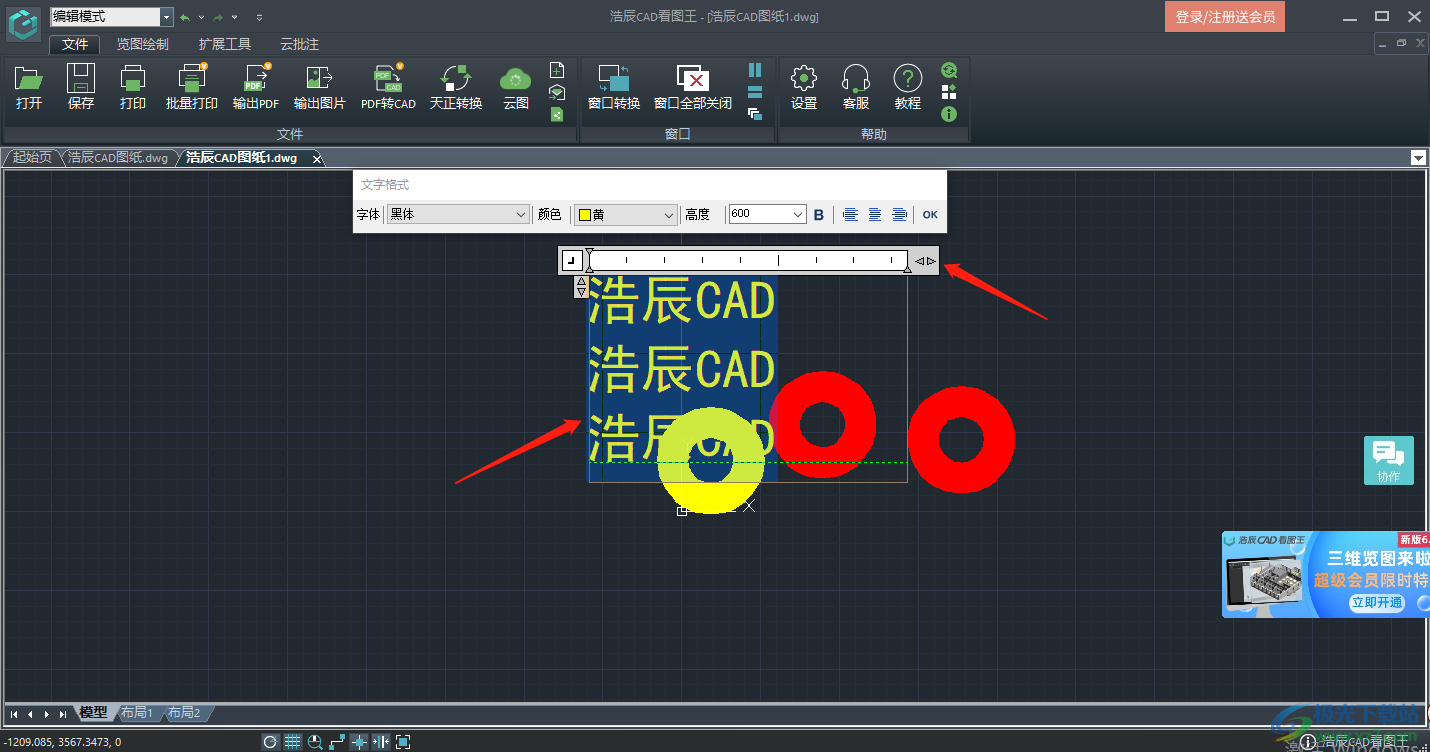
Task: Set text alignment to center
Action: click(875, 215)
